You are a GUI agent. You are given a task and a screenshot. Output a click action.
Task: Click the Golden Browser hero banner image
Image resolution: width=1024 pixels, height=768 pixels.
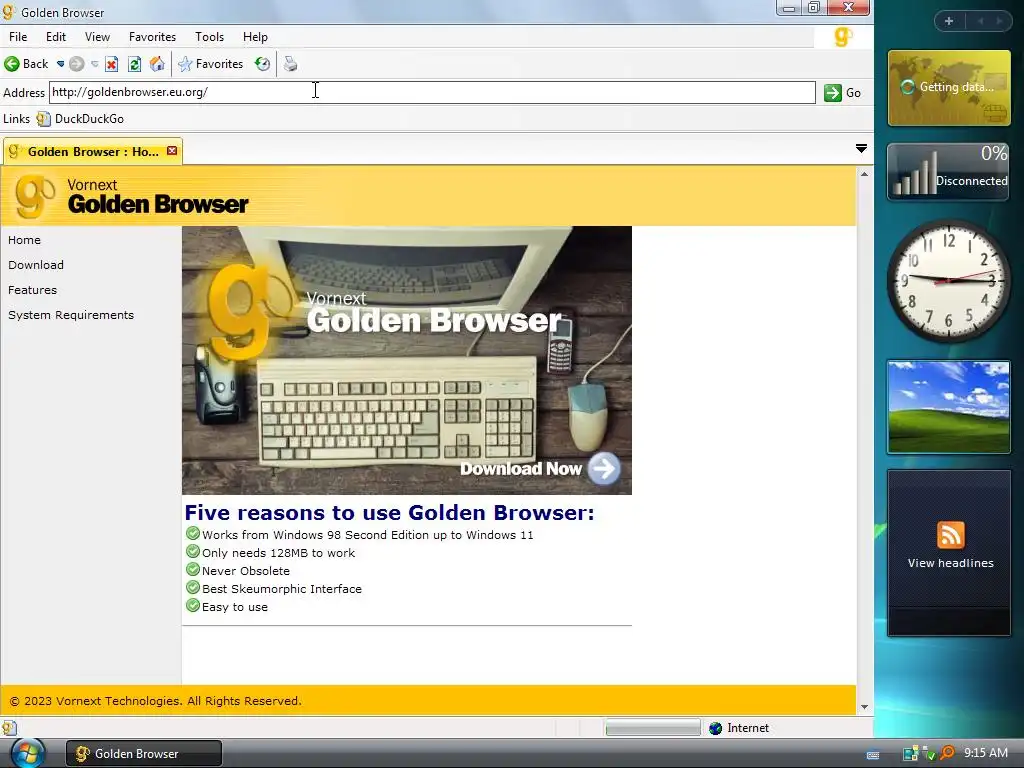click(x=406, y=360)
